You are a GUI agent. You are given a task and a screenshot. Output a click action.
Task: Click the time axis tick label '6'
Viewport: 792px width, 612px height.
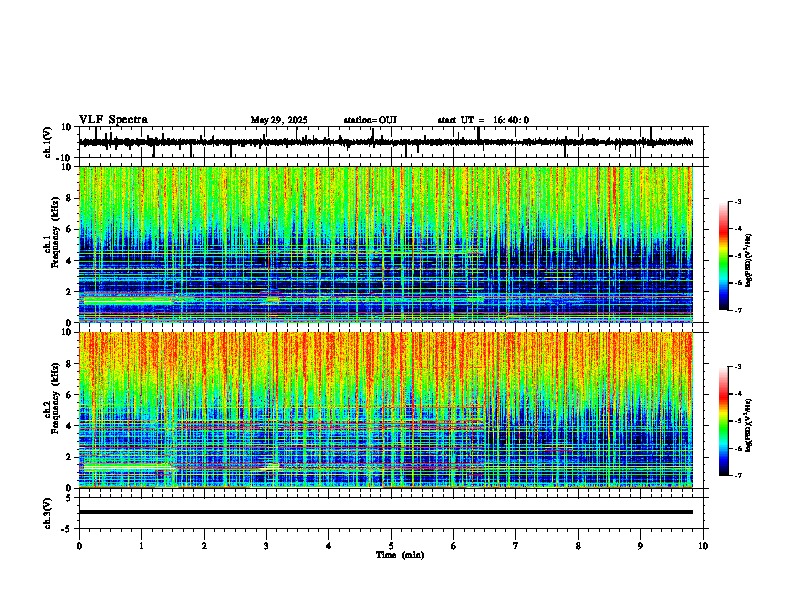coord(454,546)
